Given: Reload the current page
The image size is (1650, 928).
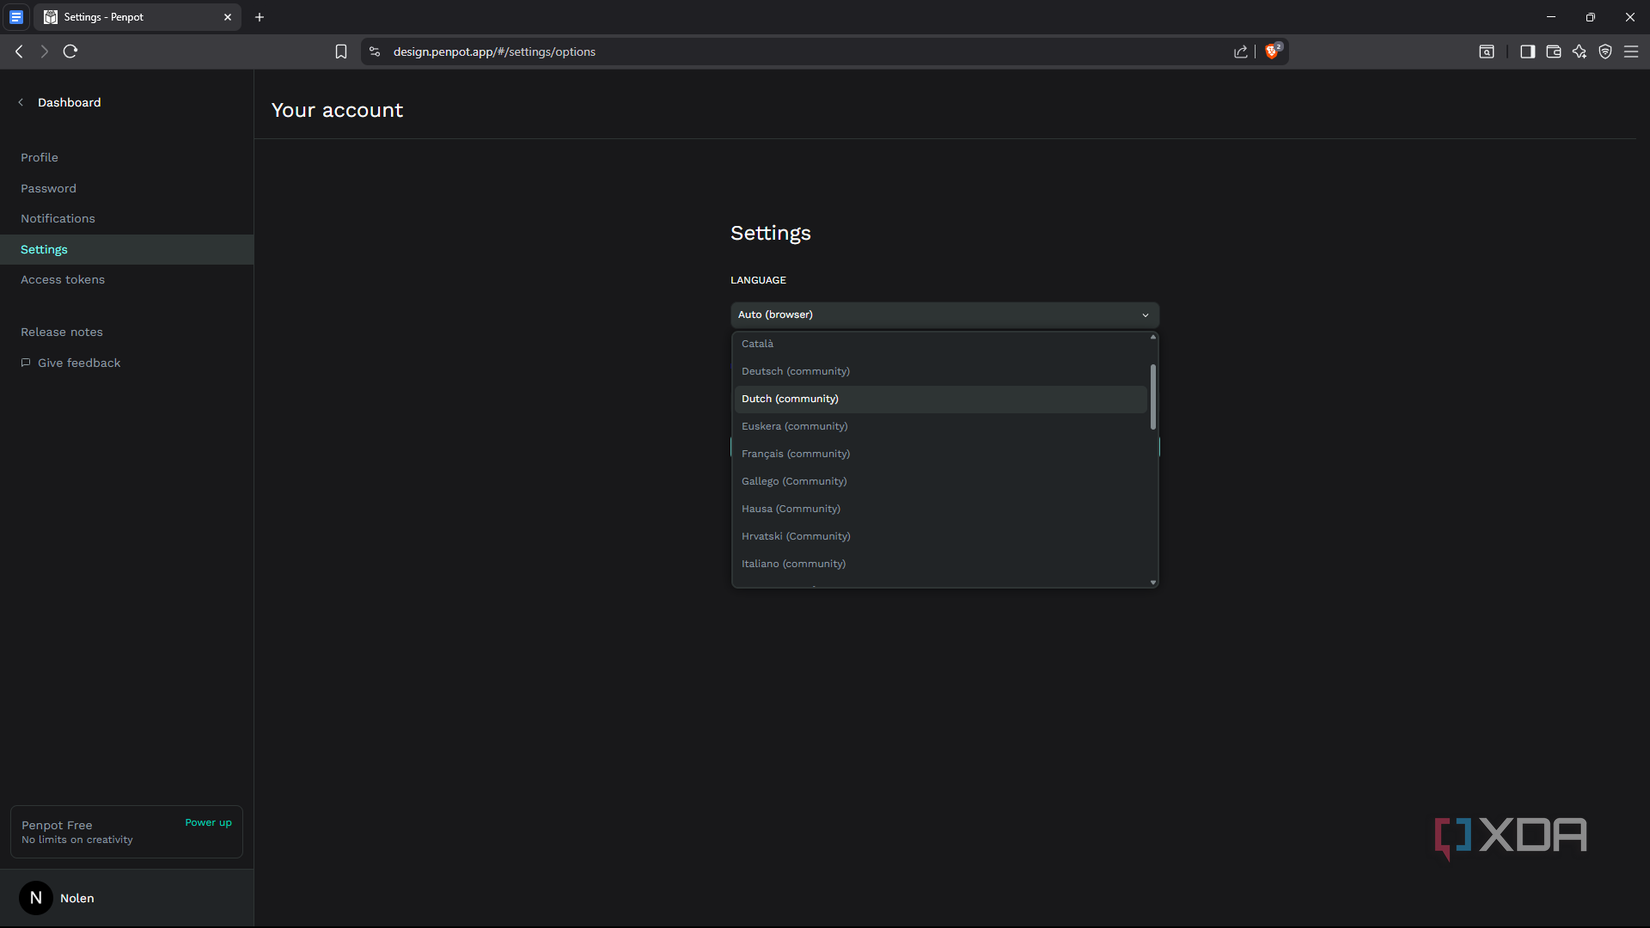Looking at the screenshot, I should pyautogui.click(x=70, y=51).
